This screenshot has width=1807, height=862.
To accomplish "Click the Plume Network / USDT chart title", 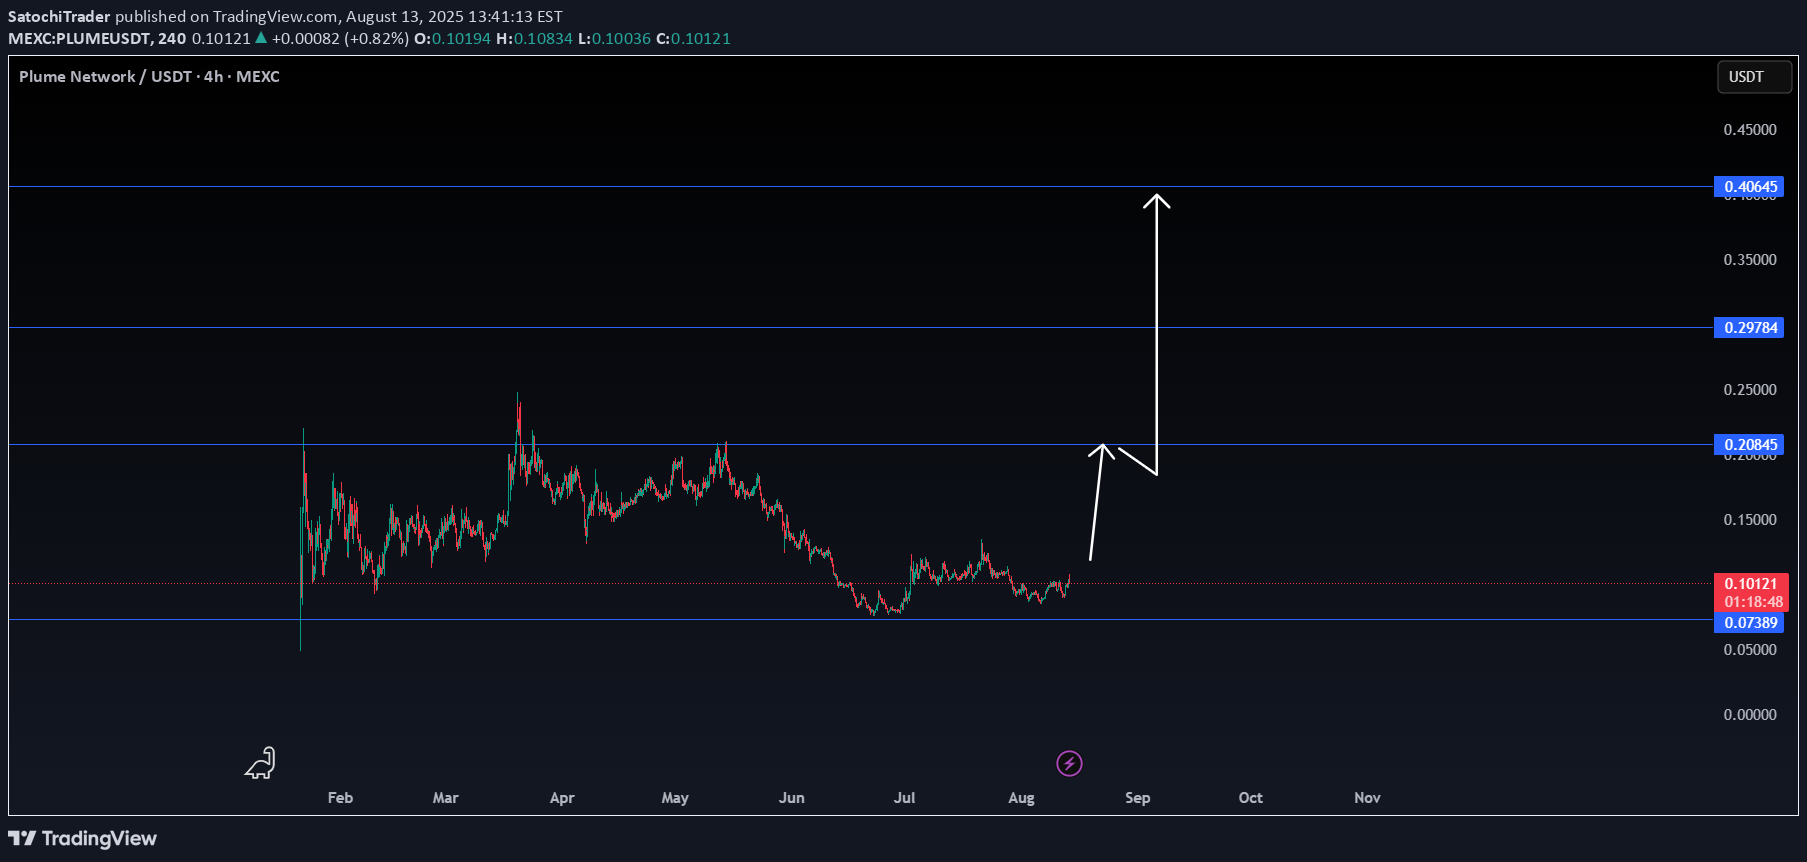I will pos(149,77).
